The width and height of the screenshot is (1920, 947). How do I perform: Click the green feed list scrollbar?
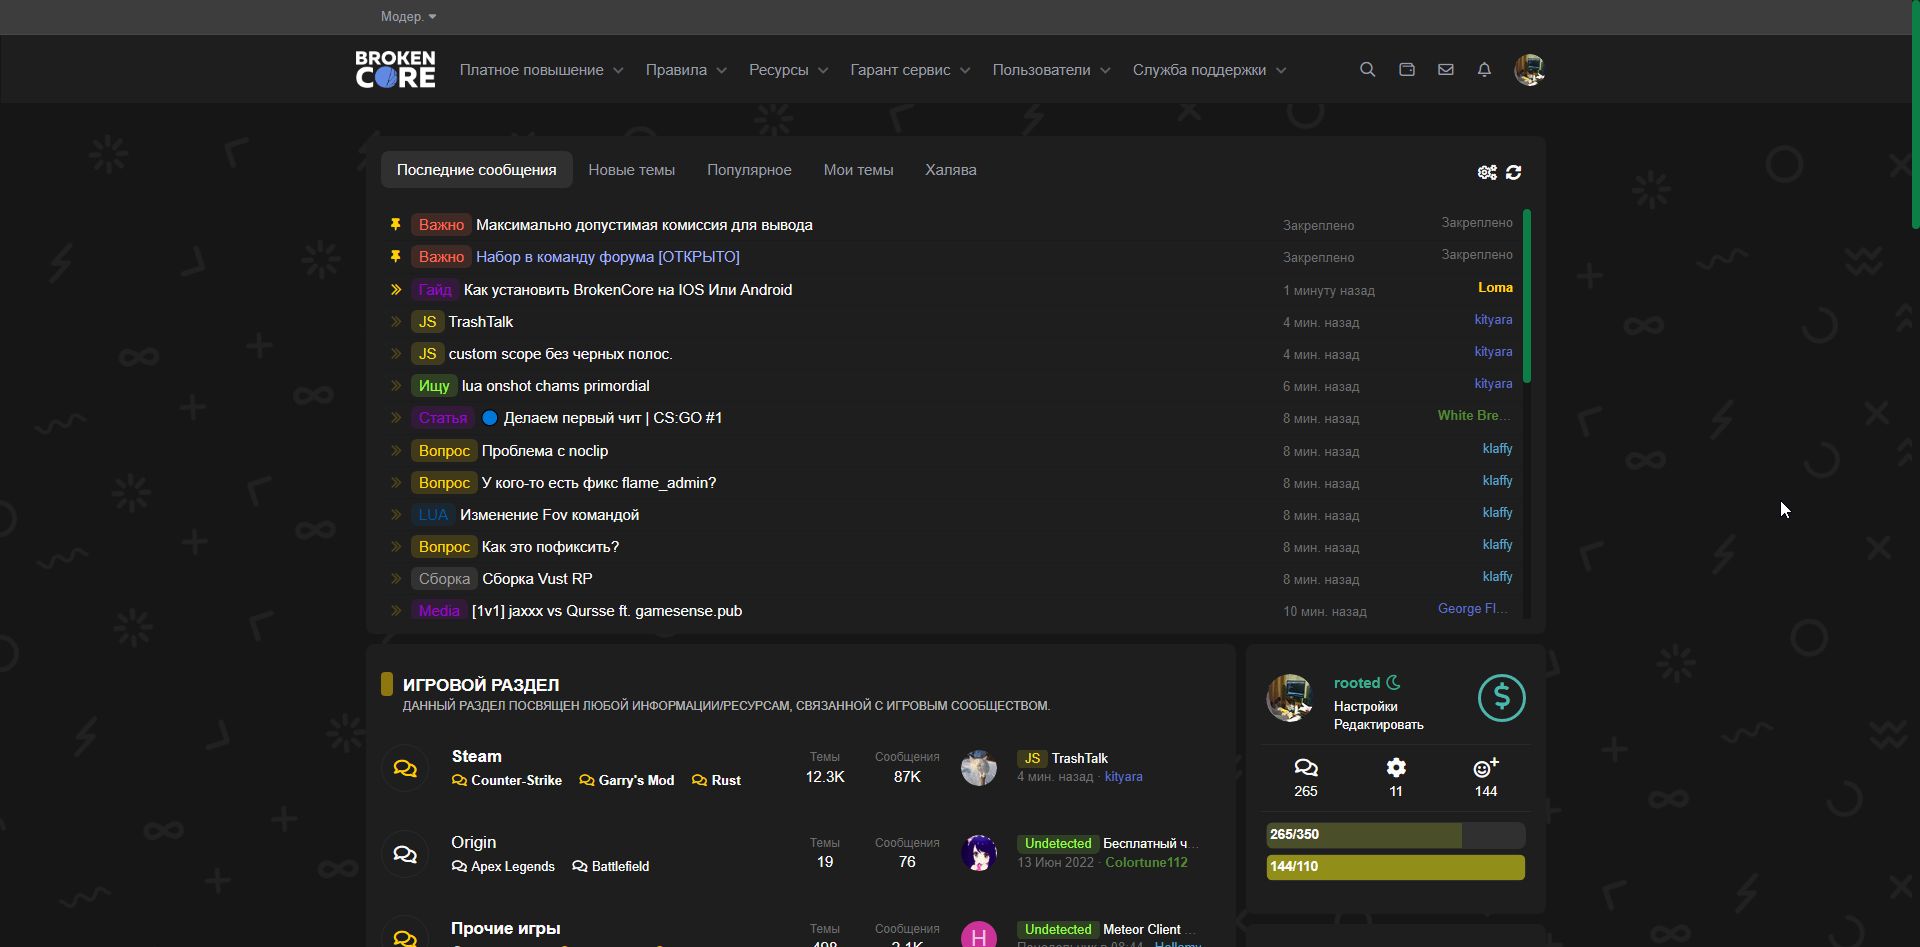1527,297
